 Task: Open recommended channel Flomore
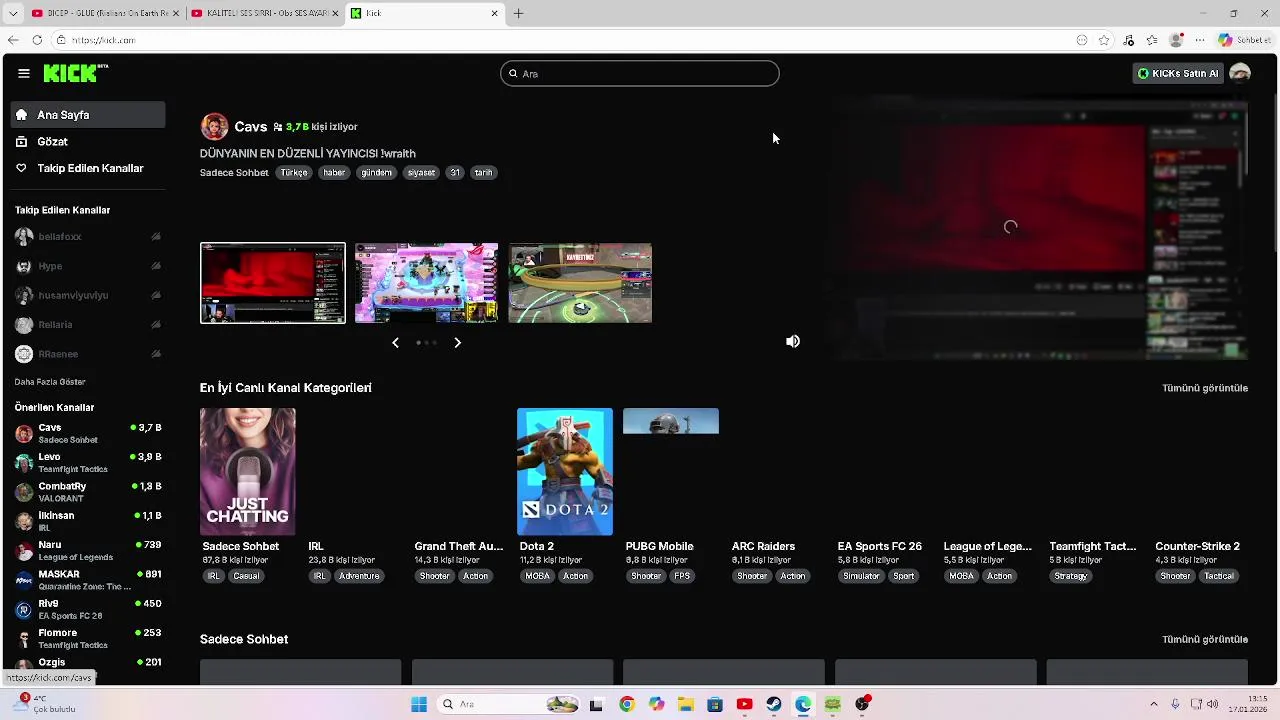pyautogui.click(x=88, y=638)
